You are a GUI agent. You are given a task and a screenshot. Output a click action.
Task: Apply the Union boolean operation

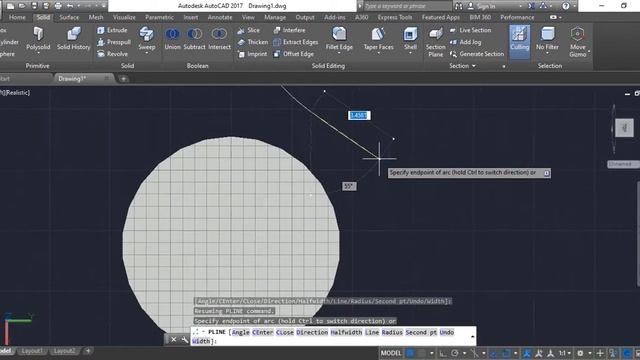(x=172, y=39)
